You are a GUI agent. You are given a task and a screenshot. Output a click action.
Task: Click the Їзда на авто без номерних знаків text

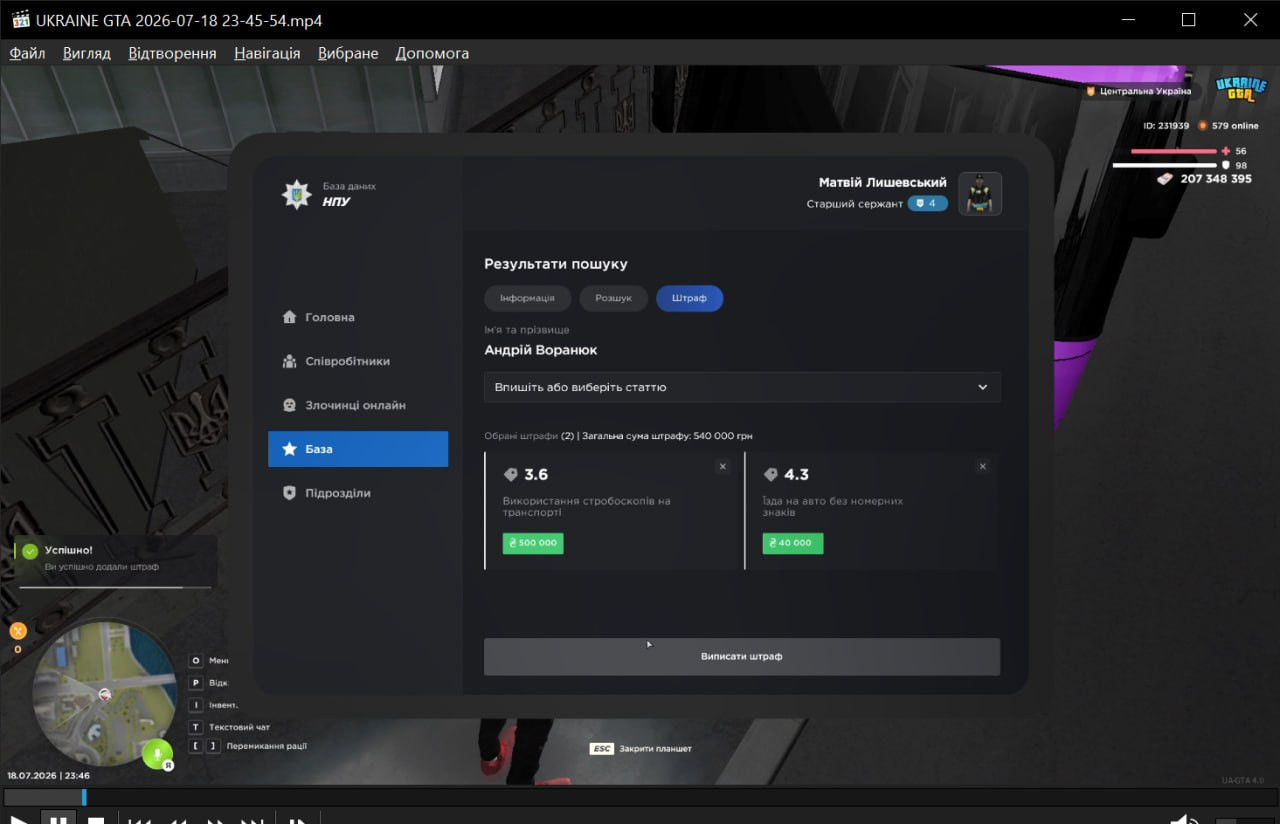[x=833, y=506]
